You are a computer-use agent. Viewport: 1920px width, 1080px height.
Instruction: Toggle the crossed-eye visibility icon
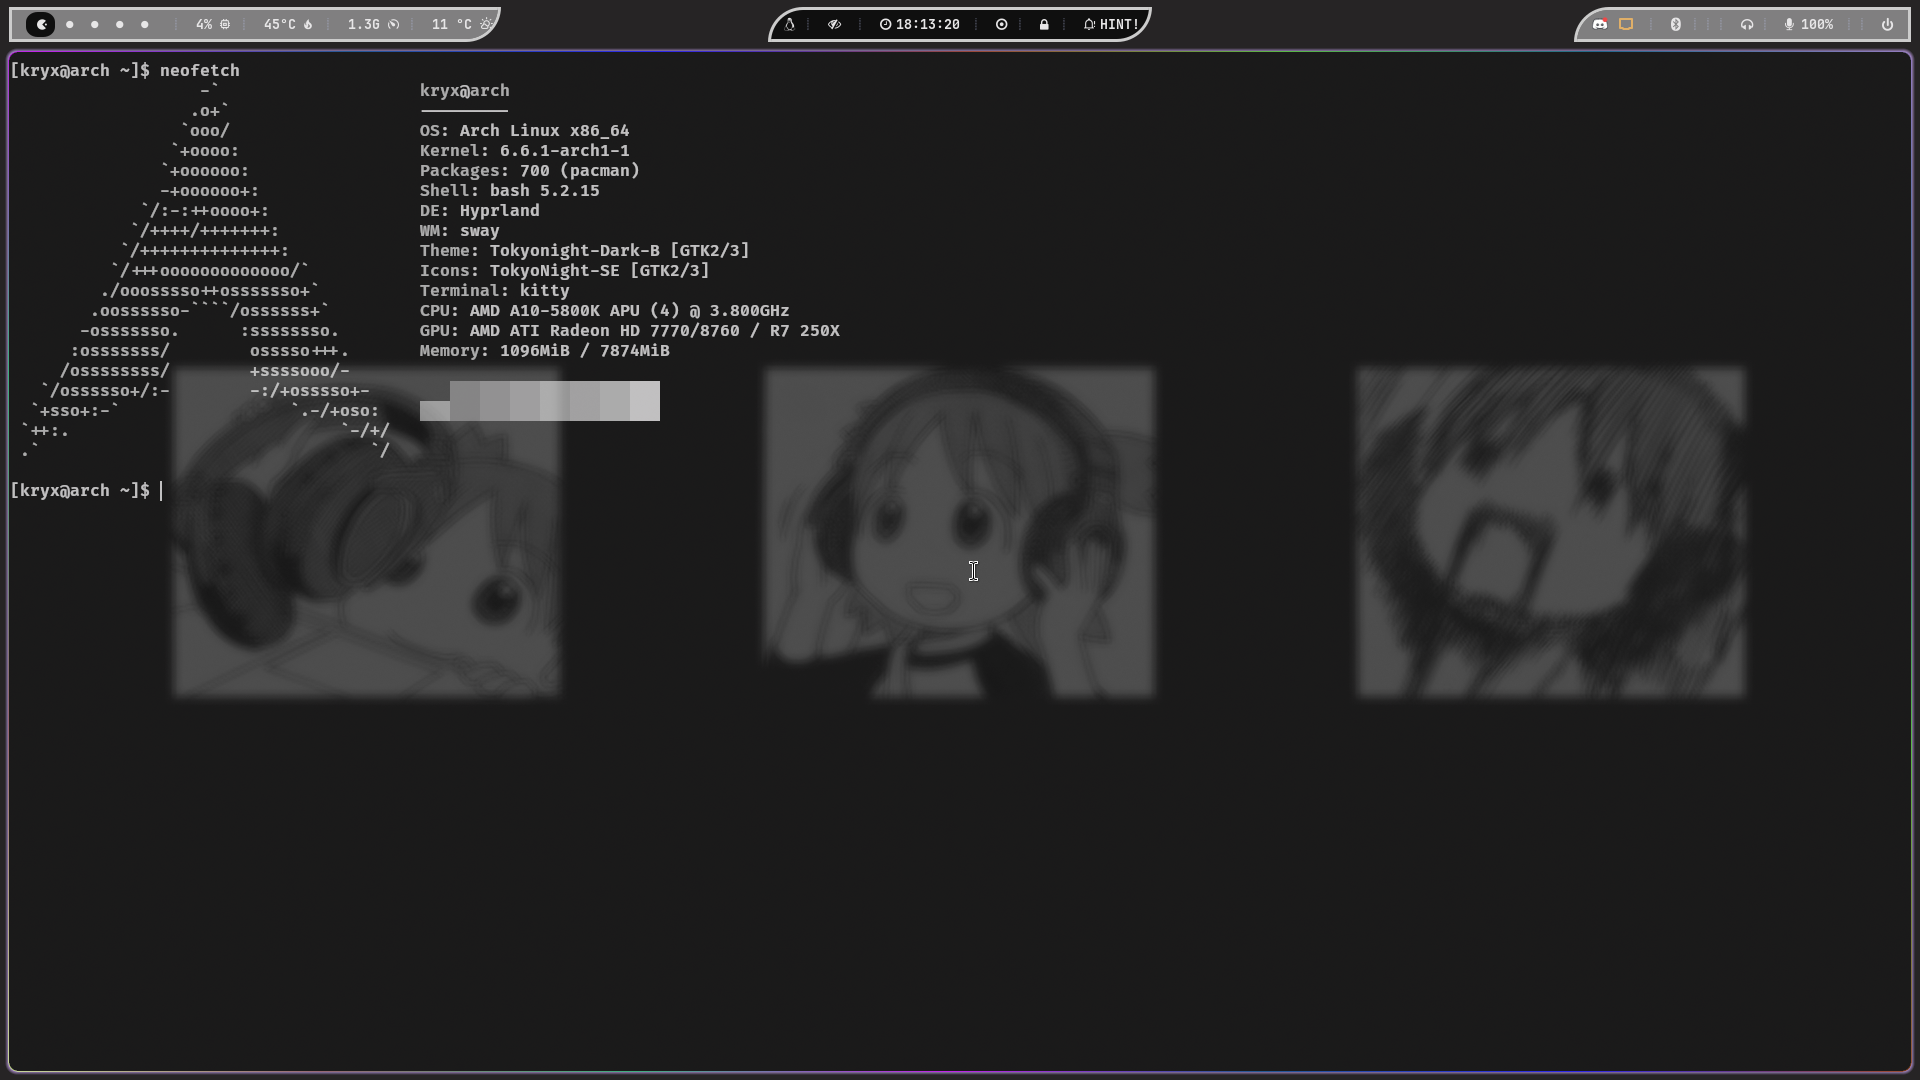[834, 24]
